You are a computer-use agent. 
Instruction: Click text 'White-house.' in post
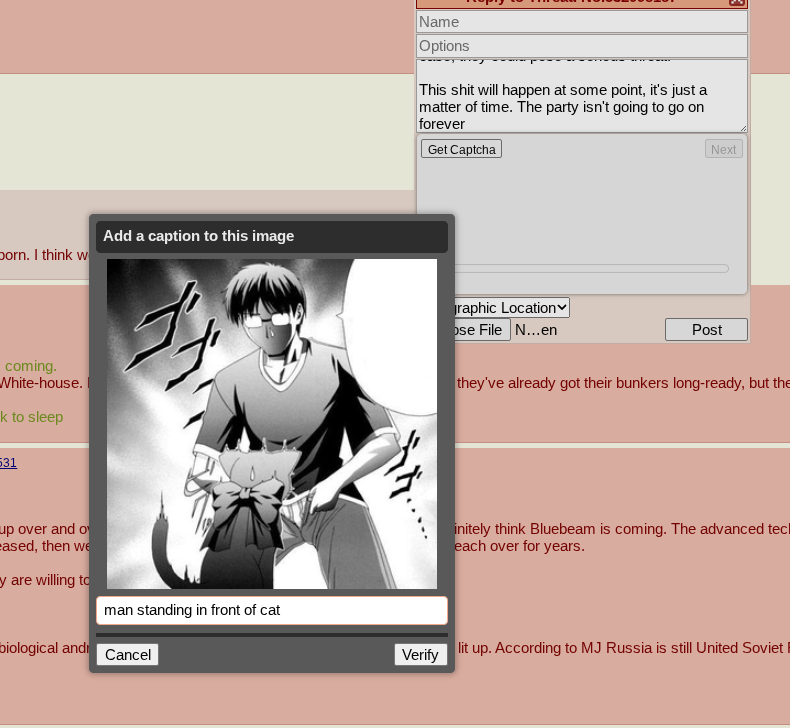pyautogui.click(x=41, y=383)
